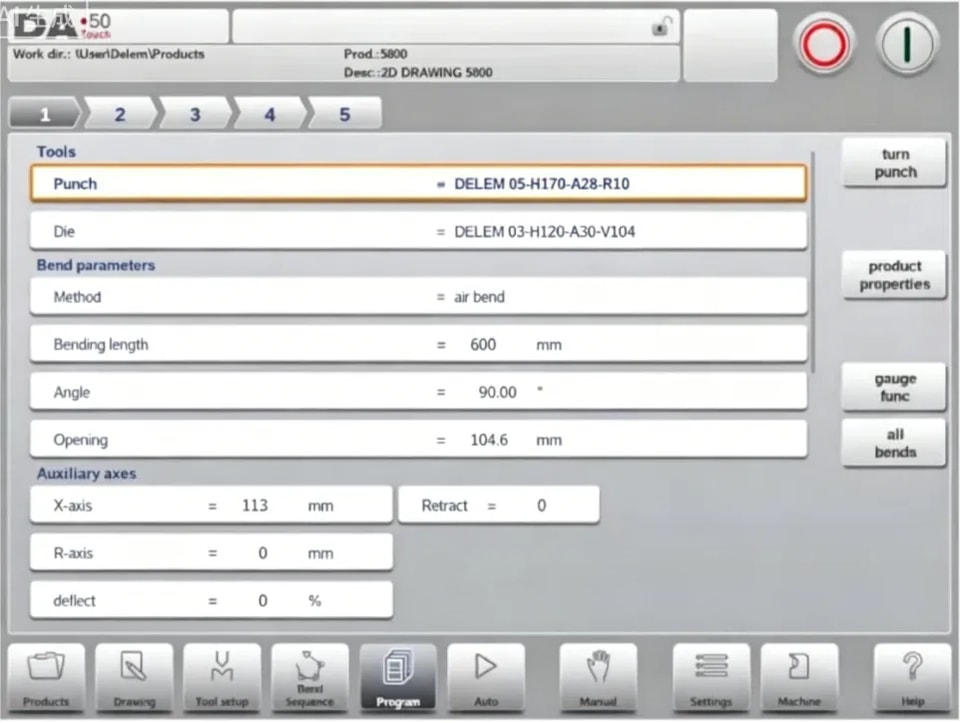Select bend step 1 tab
The image size is (960, 723).
click(44, 114)
